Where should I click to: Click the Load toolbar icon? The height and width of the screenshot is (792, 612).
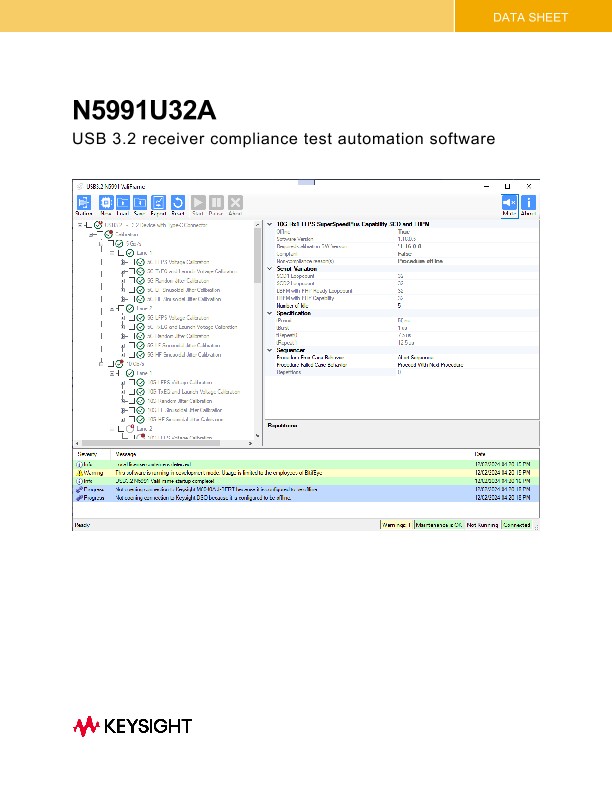123,203
